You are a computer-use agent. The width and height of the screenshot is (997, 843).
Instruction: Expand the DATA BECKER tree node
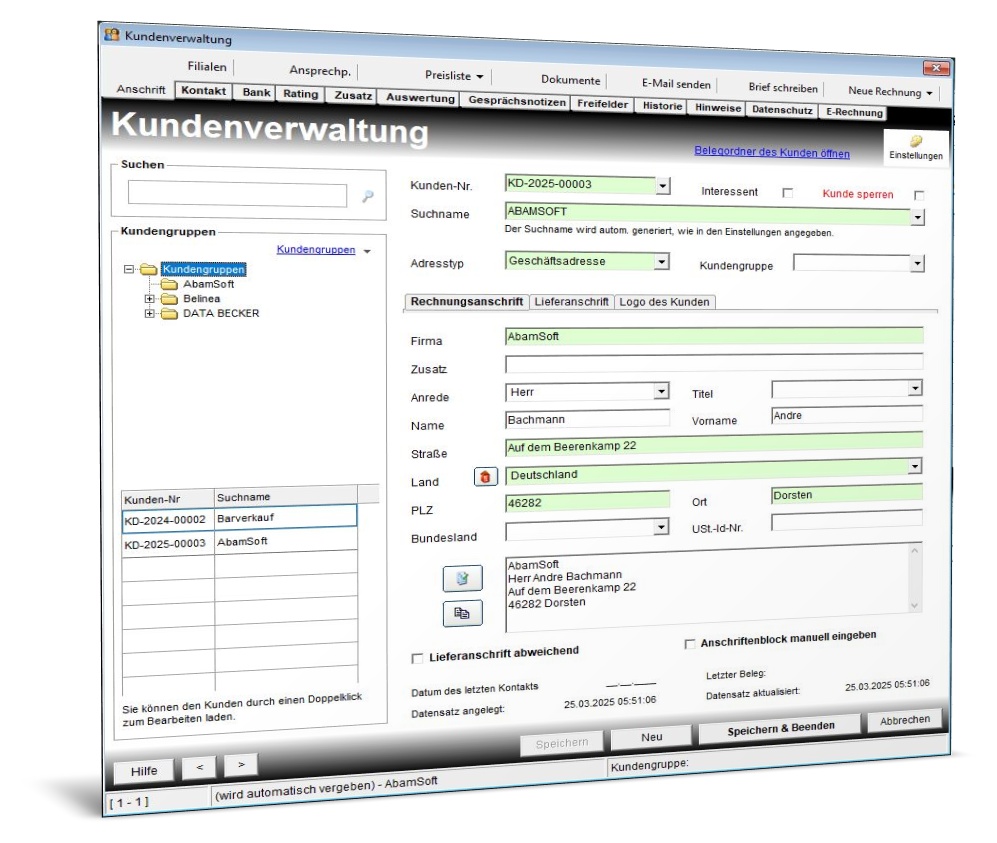coord(149,313)
